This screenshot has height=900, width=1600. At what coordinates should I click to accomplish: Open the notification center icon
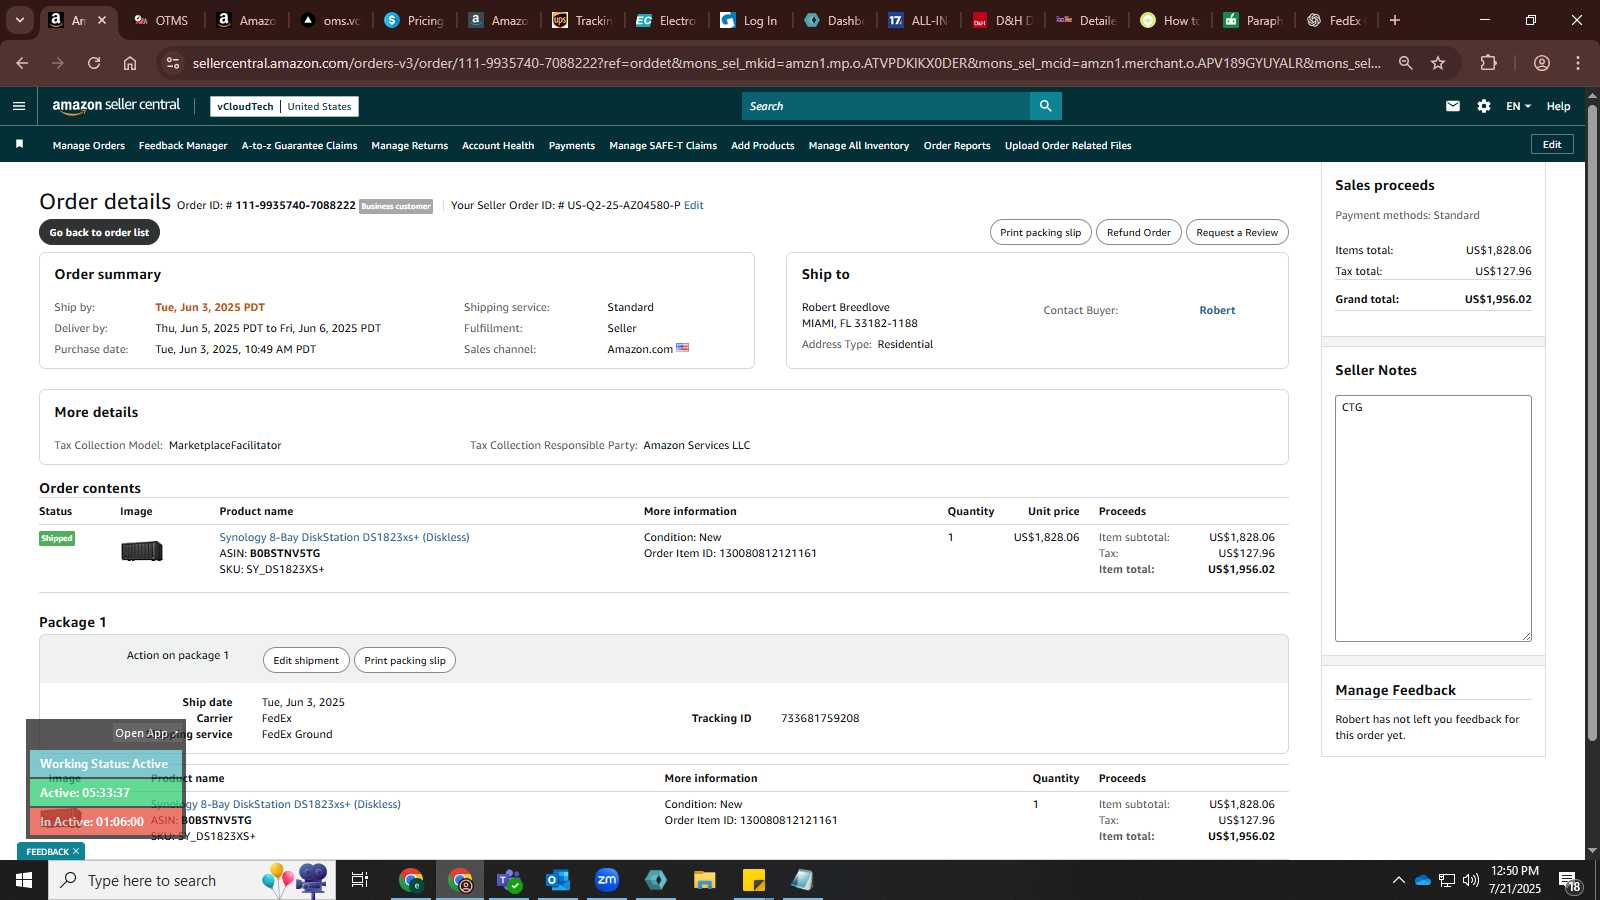pos(1569,880)
